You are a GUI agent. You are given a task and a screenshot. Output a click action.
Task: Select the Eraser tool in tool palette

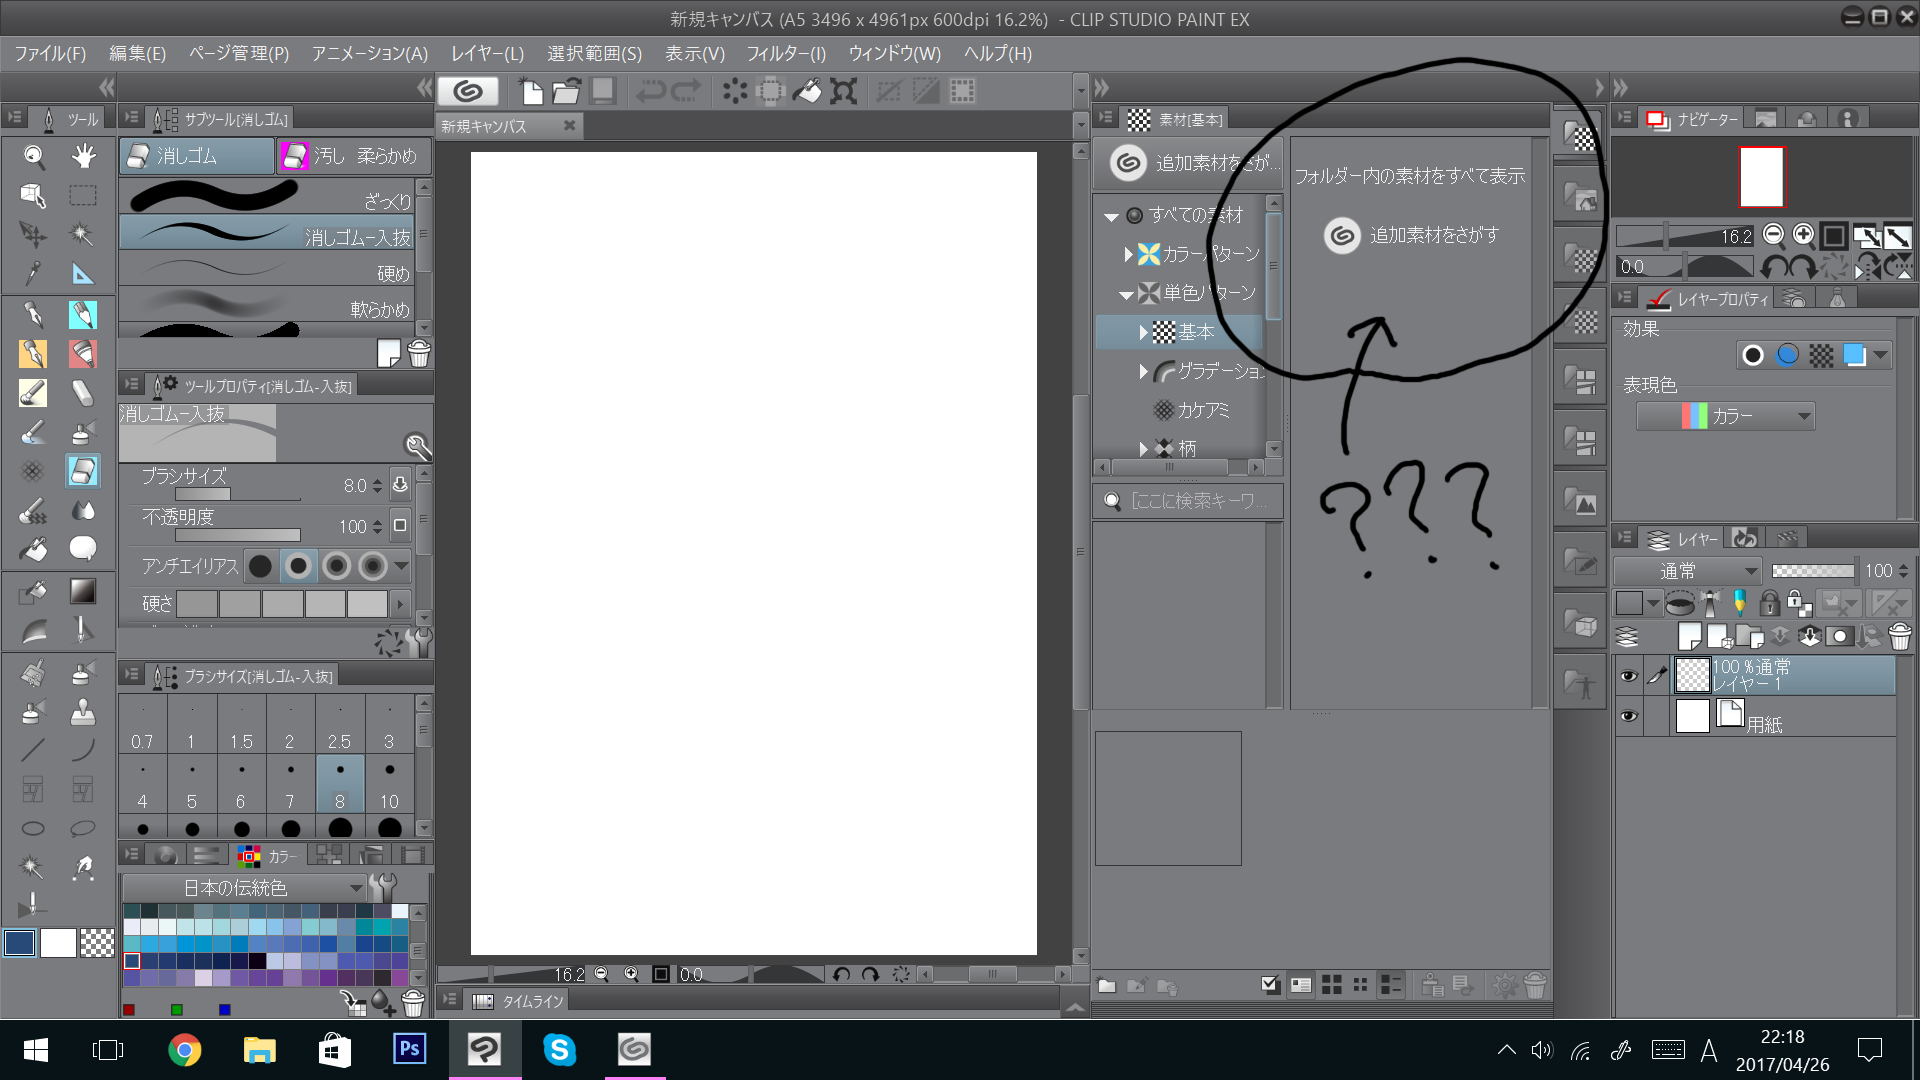[83, 470]
